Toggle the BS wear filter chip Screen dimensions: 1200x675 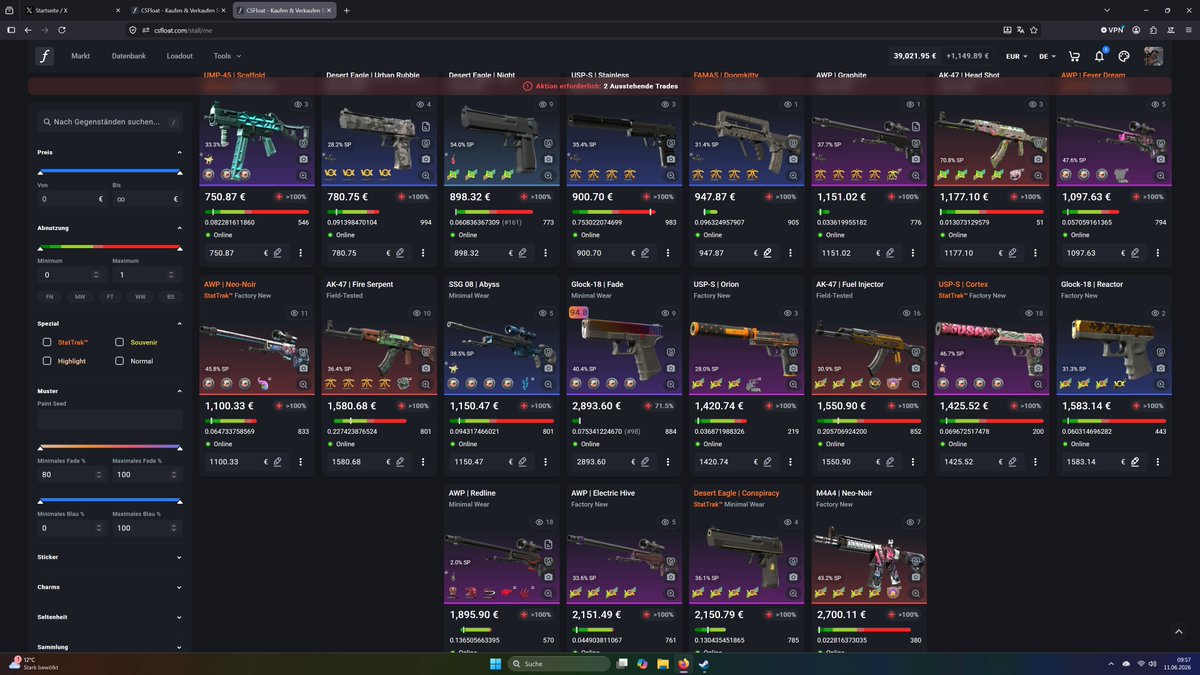pos(170,297)
